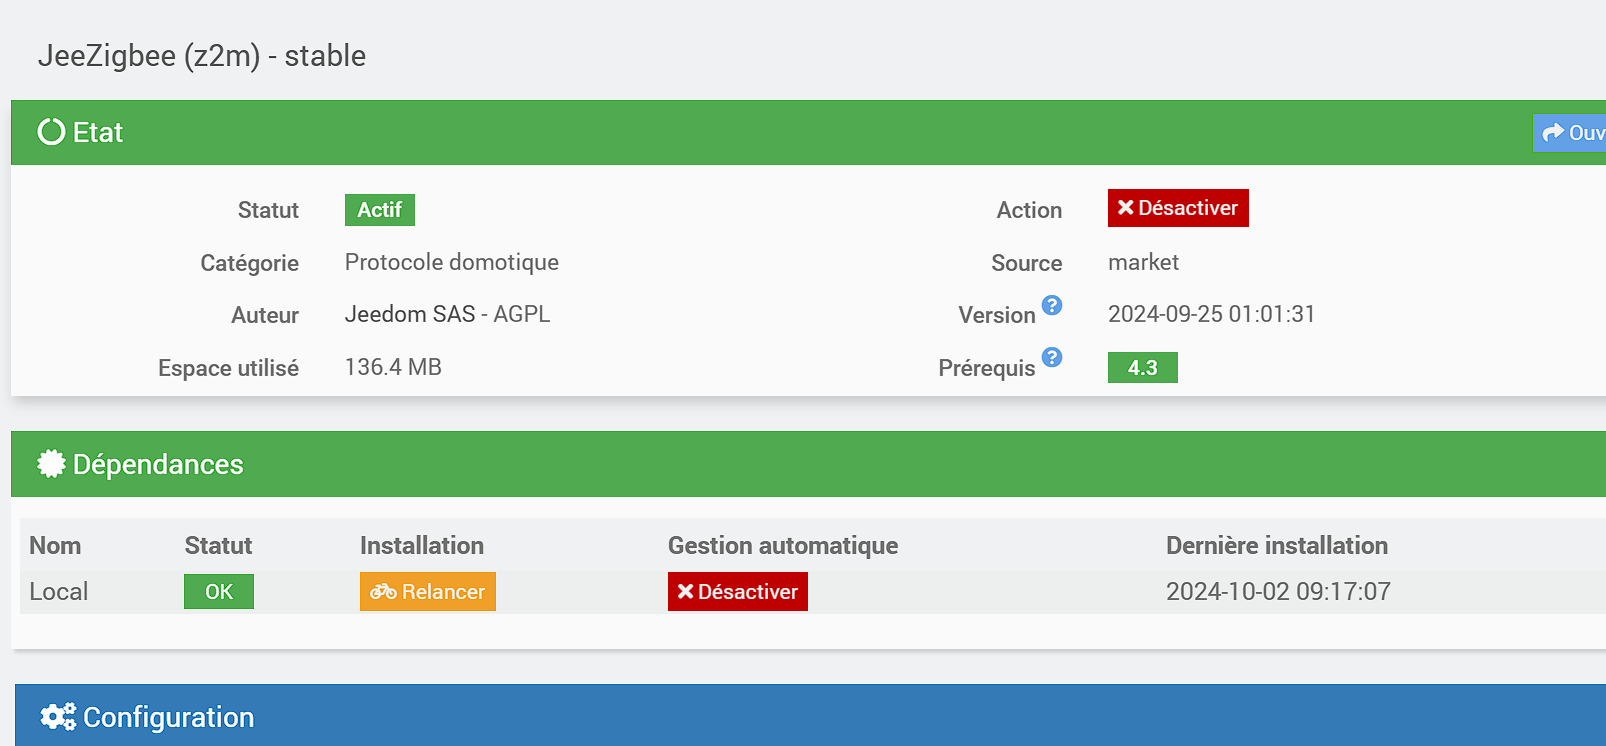1606x746 pixels.
Task: Click the Version help question mark icon
Action: (x=1052, y=305)
